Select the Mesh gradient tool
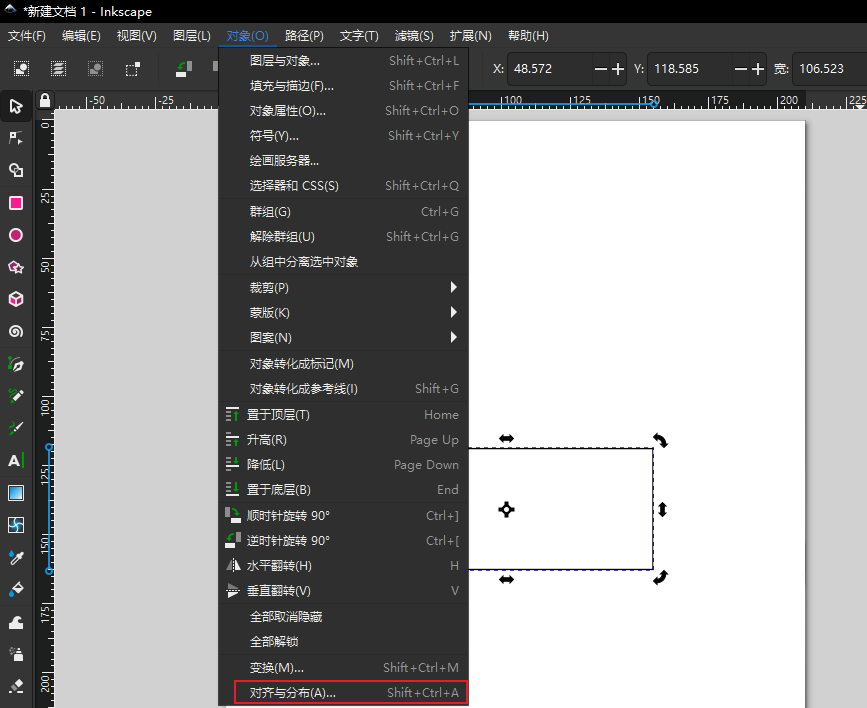The image size is (867, 708). (x=16, y=524)
